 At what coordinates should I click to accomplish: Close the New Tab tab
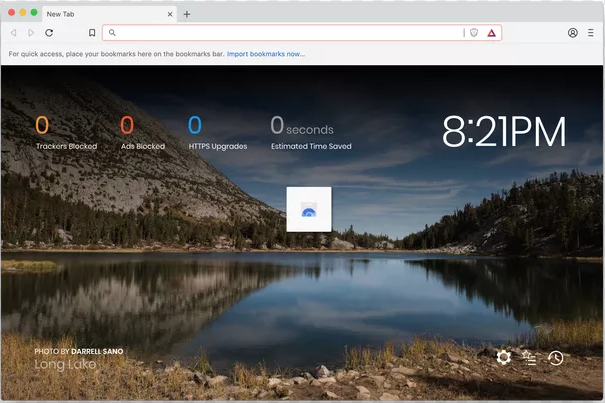click(x=169, y=14)
